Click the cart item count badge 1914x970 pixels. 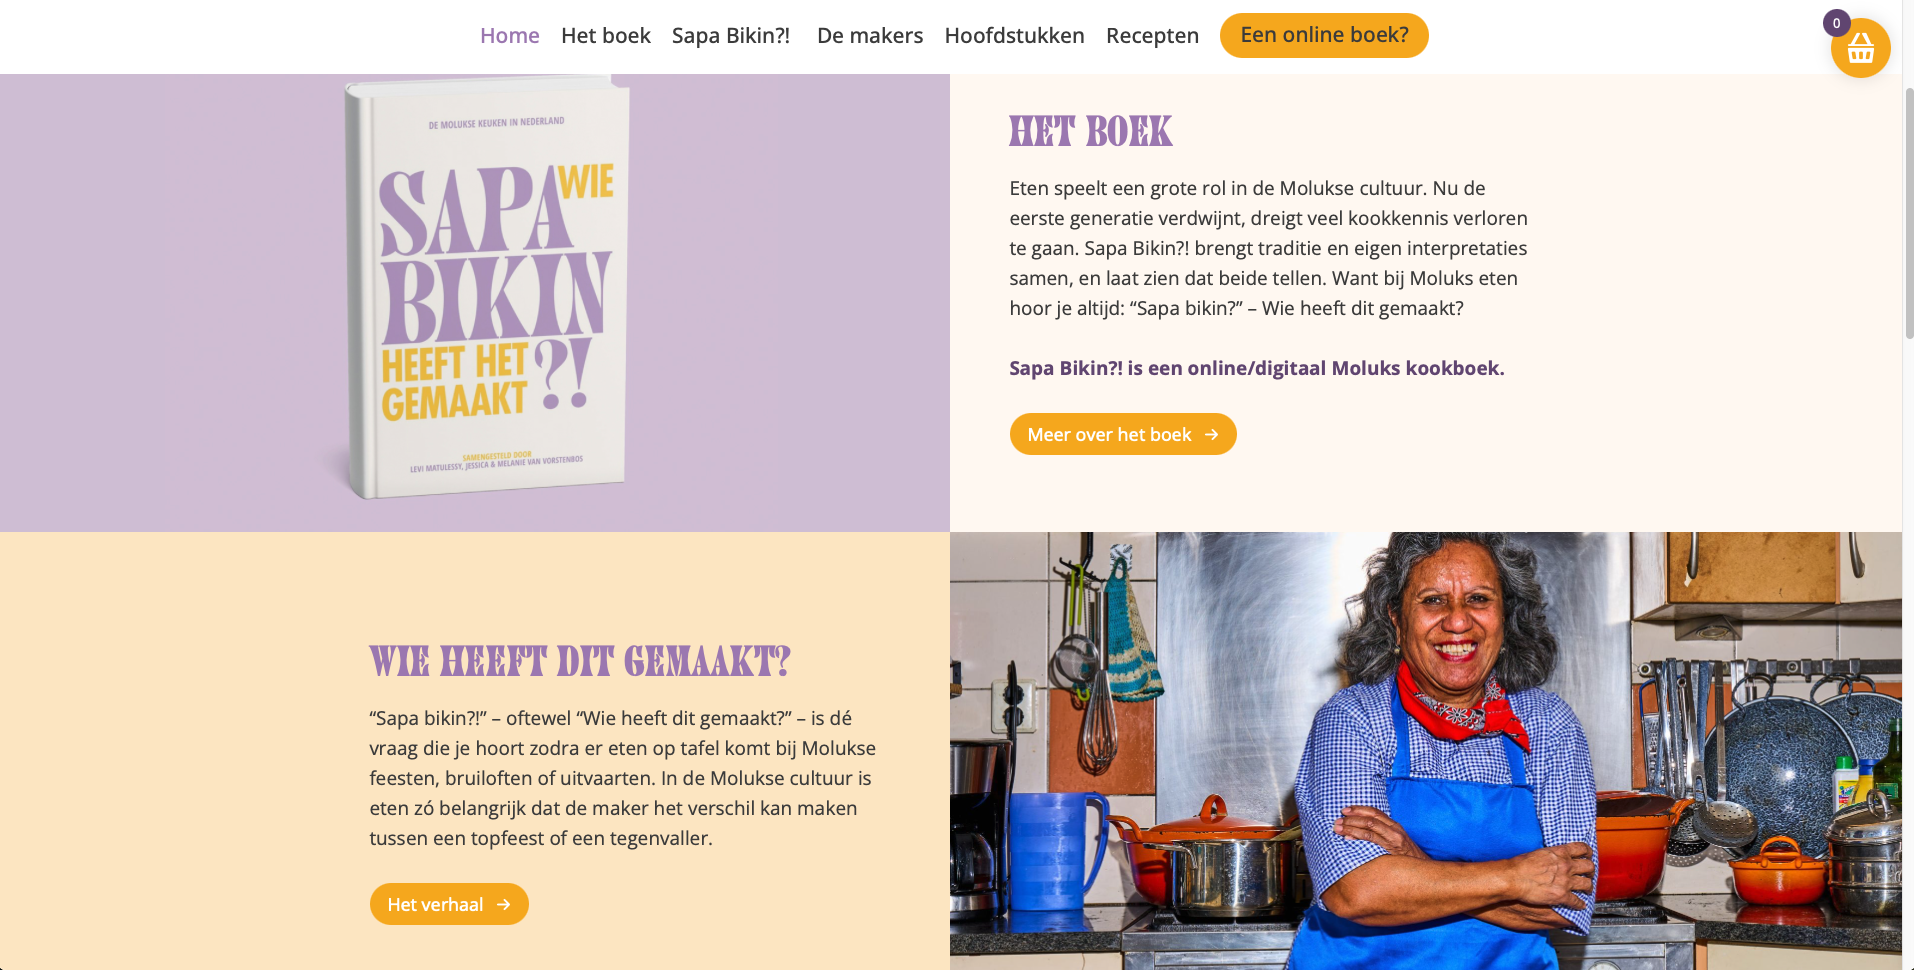point(1836,23)
